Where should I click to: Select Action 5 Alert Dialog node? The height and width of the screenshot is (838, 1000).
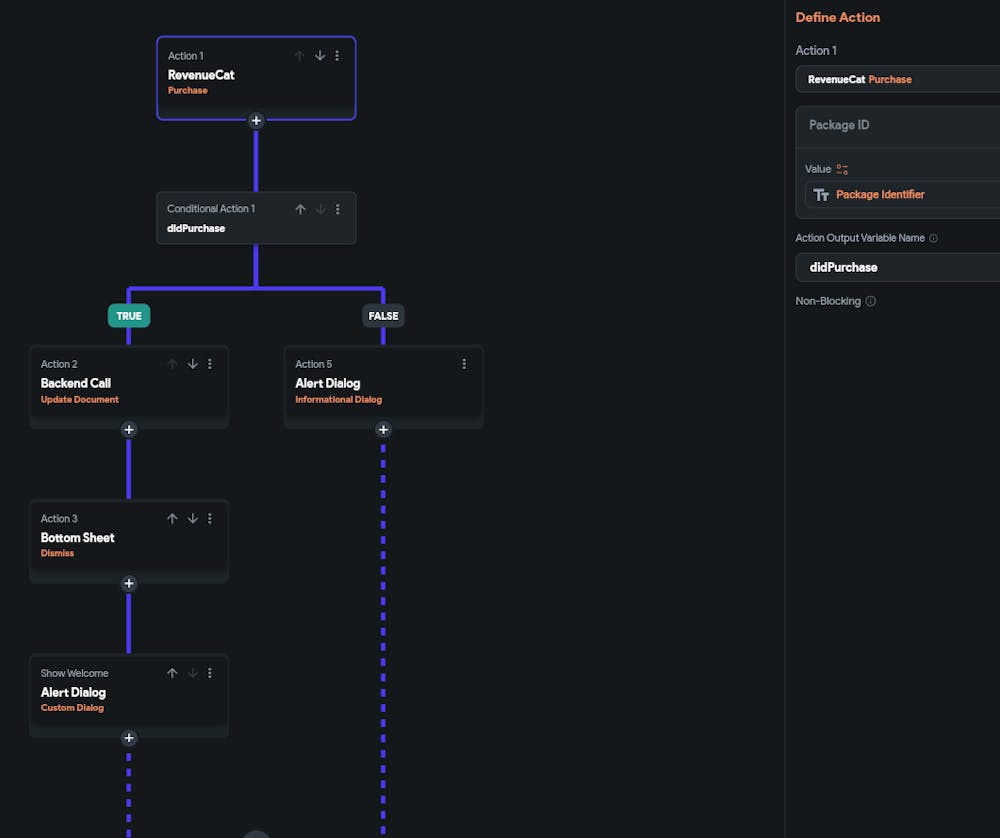pyautogui.click(x=383, y=386)
